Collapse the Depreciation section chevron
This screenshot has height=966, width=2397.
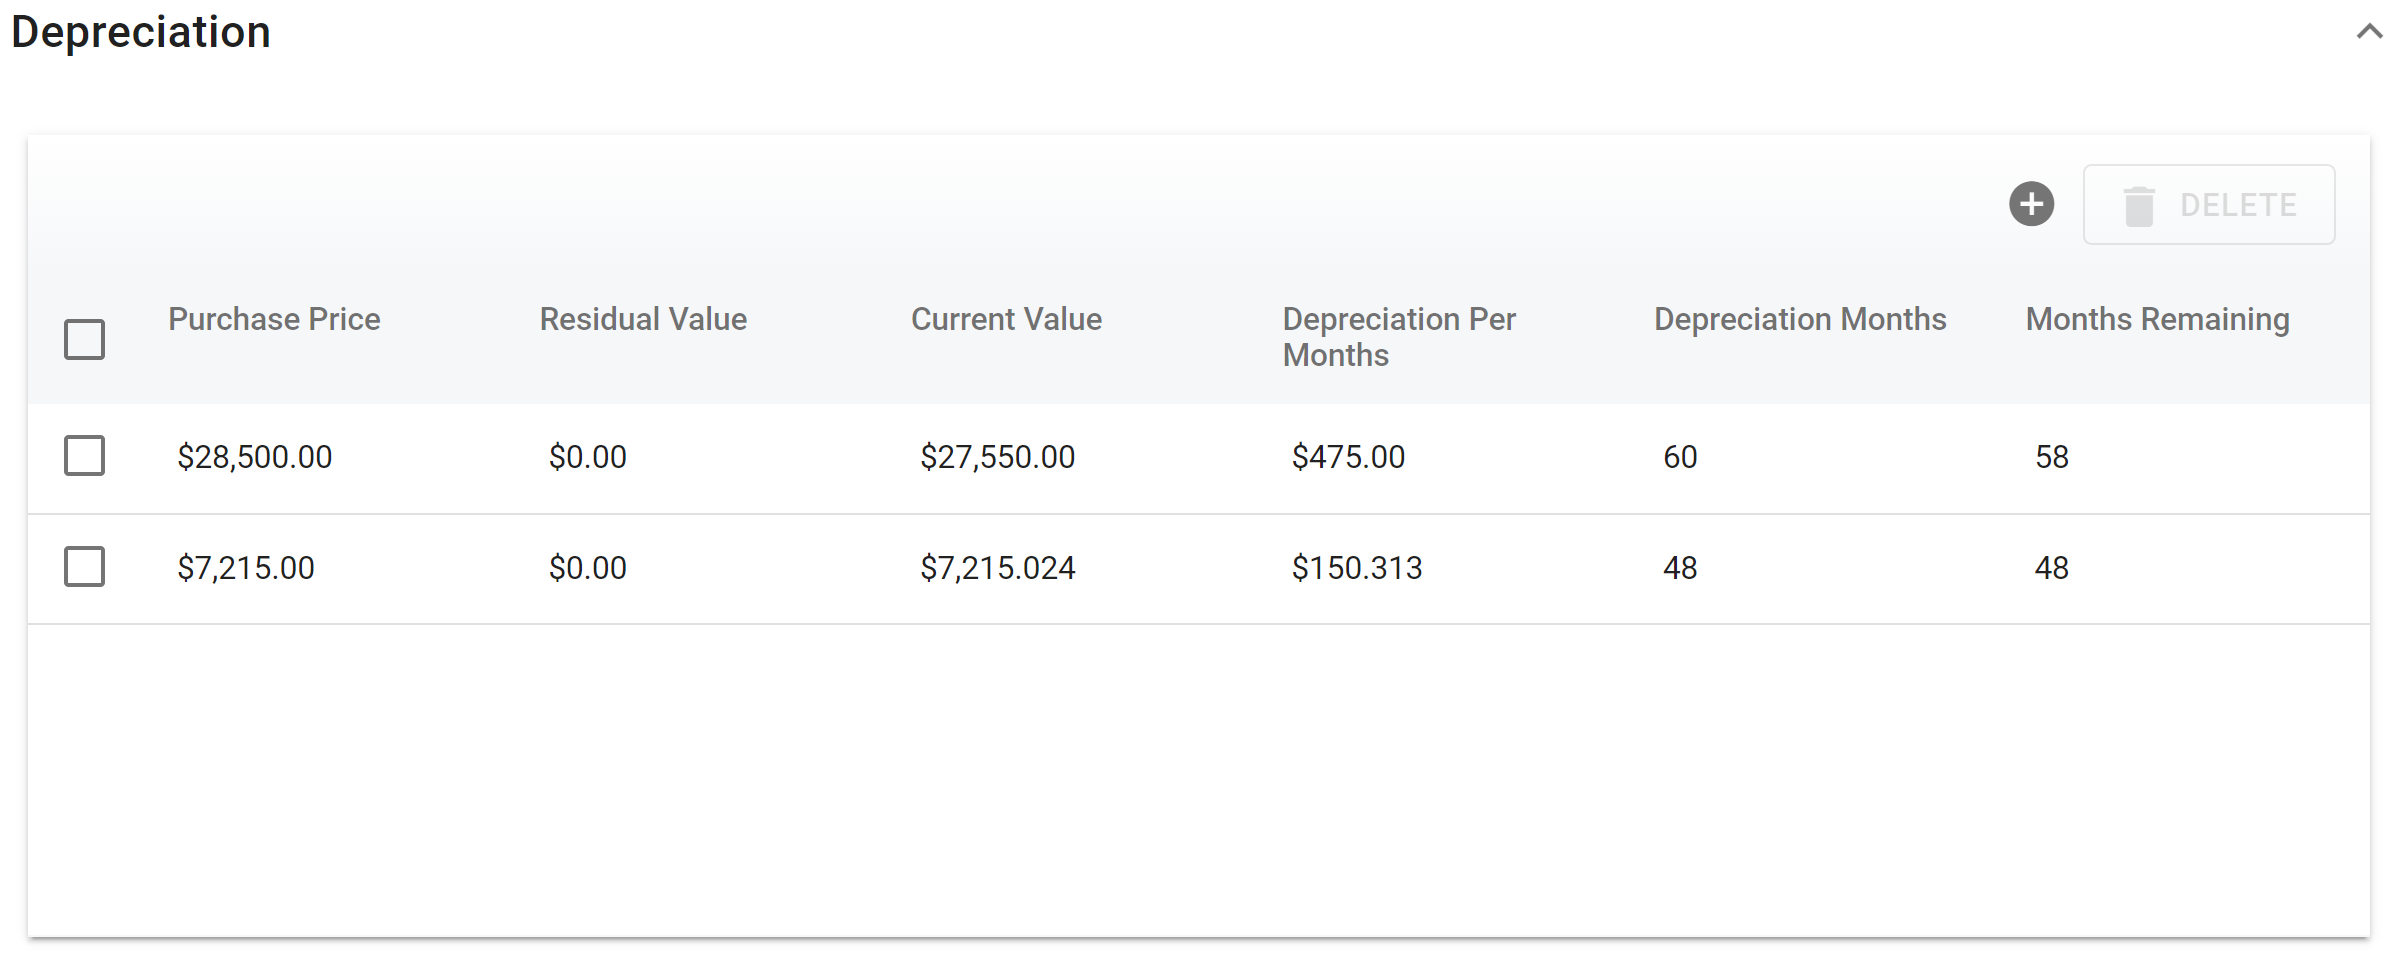[2369, 32]
